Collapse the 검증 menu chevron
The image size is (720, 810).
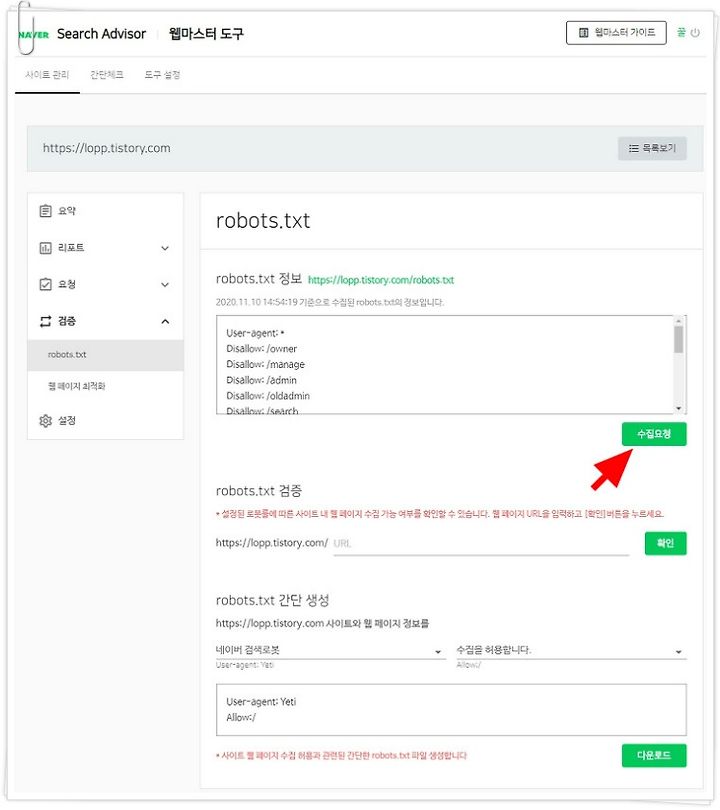(x=165, y=321)
